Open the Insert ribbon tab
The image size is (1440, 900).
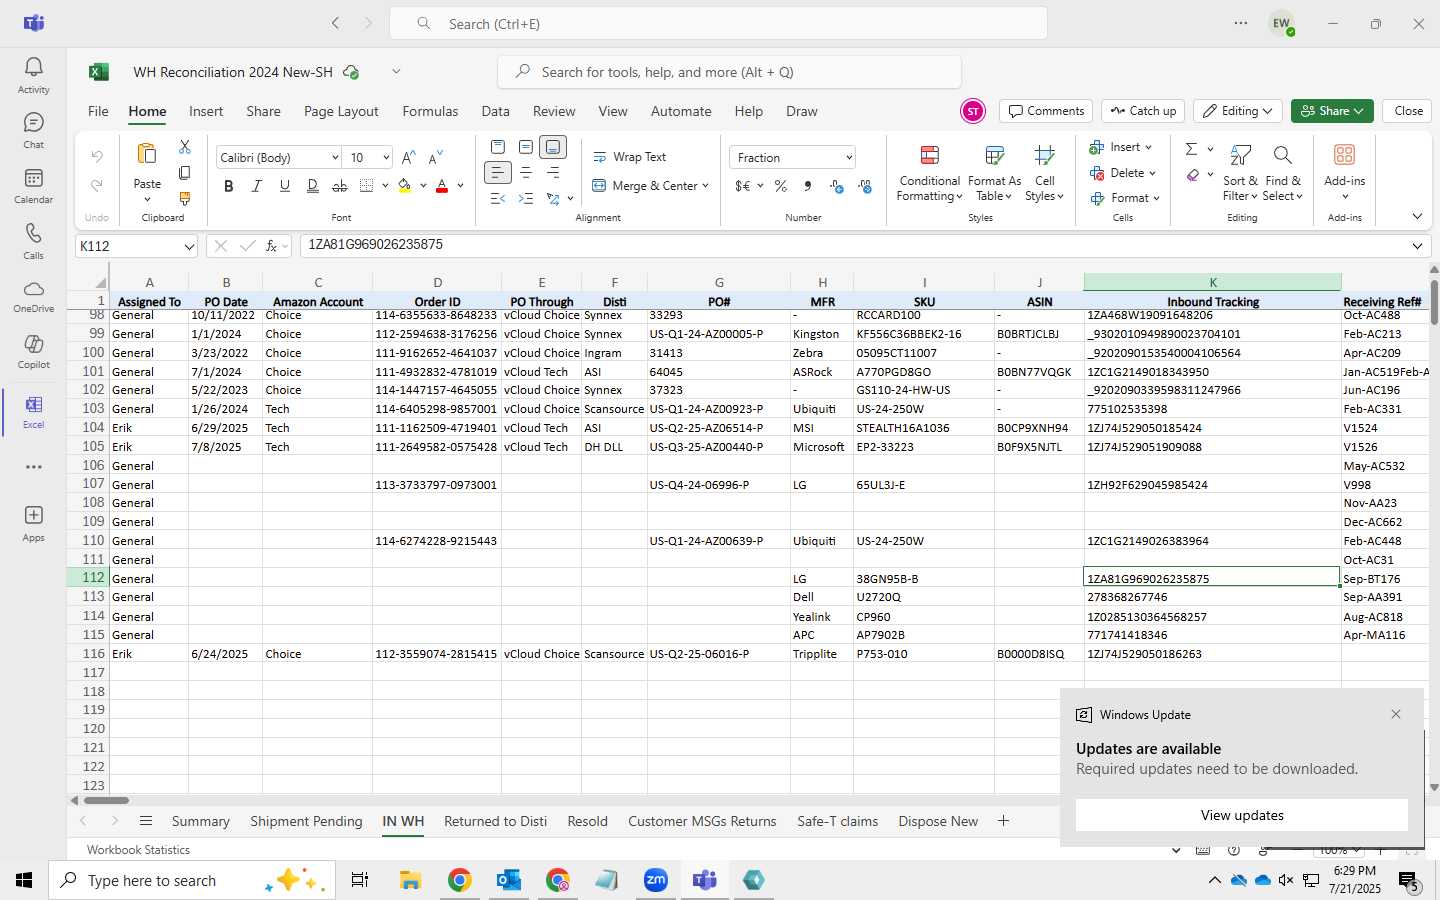pyautogui.click(x=206, y=111)
